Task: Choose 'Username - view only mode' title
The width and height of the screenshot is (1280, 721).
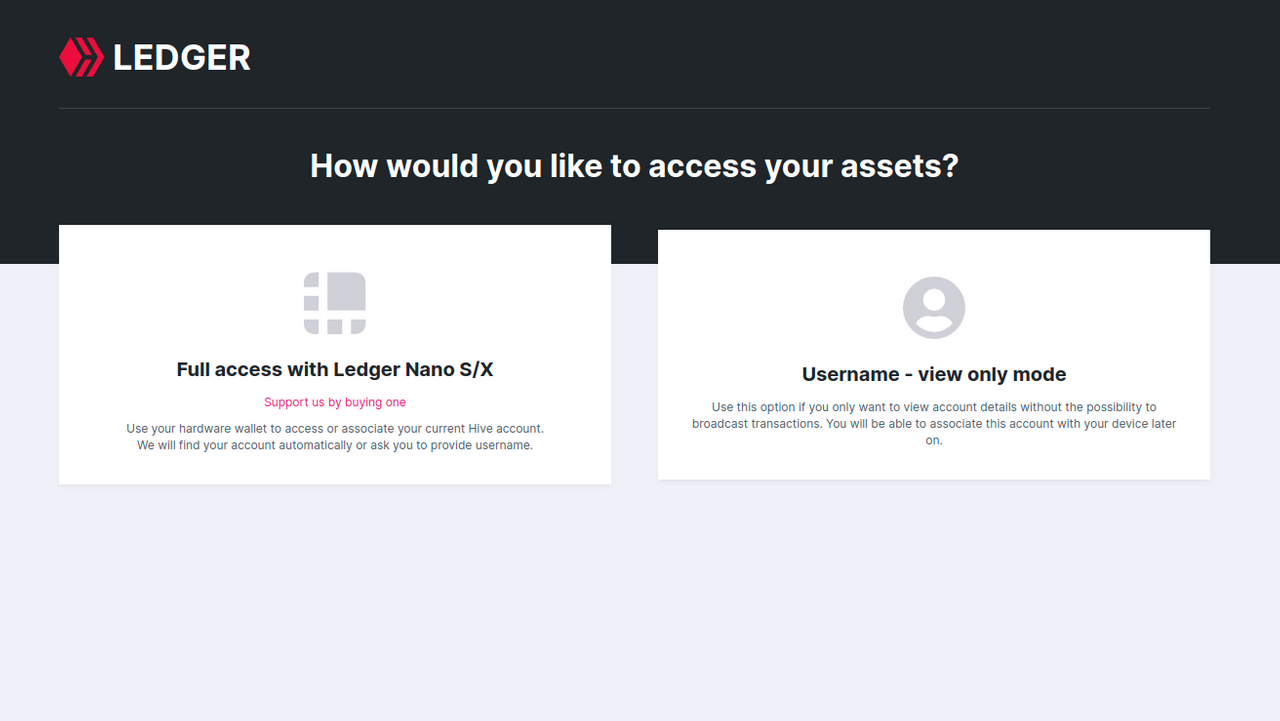Action: coord(934,374)
